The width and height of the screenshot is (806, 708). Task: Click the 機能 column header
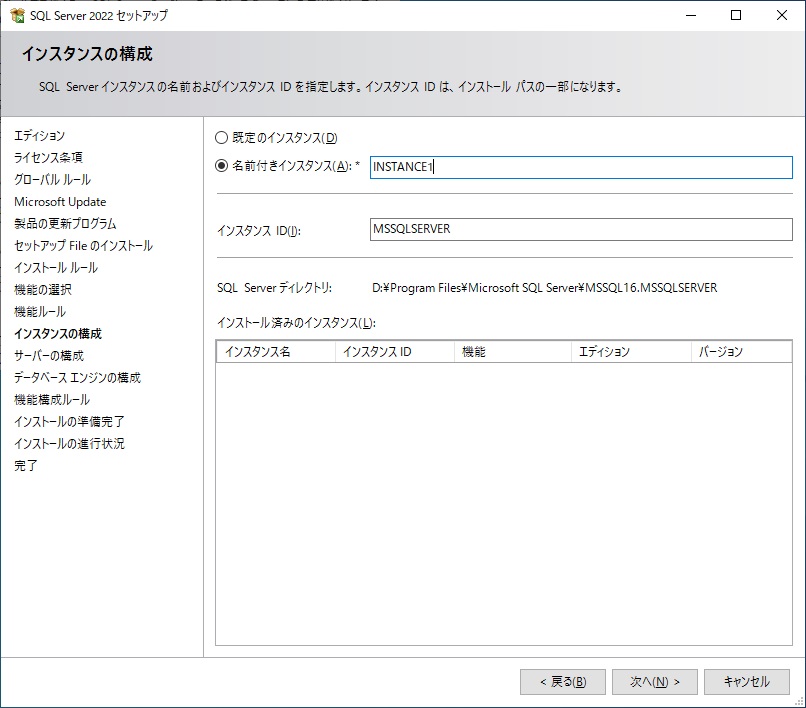pos(512,352)
